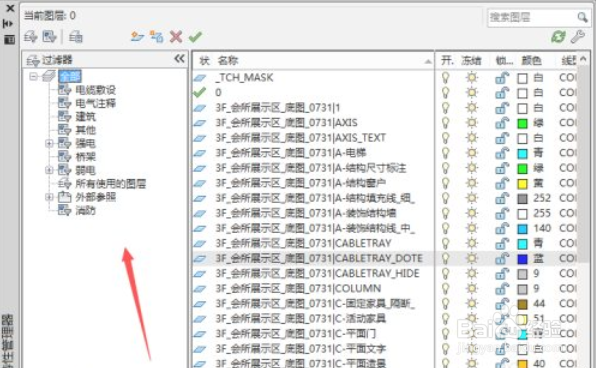The height and width of the screenshot is (368, 596).
Task: Open the New Property Filter tool
Action: point(30,37)
